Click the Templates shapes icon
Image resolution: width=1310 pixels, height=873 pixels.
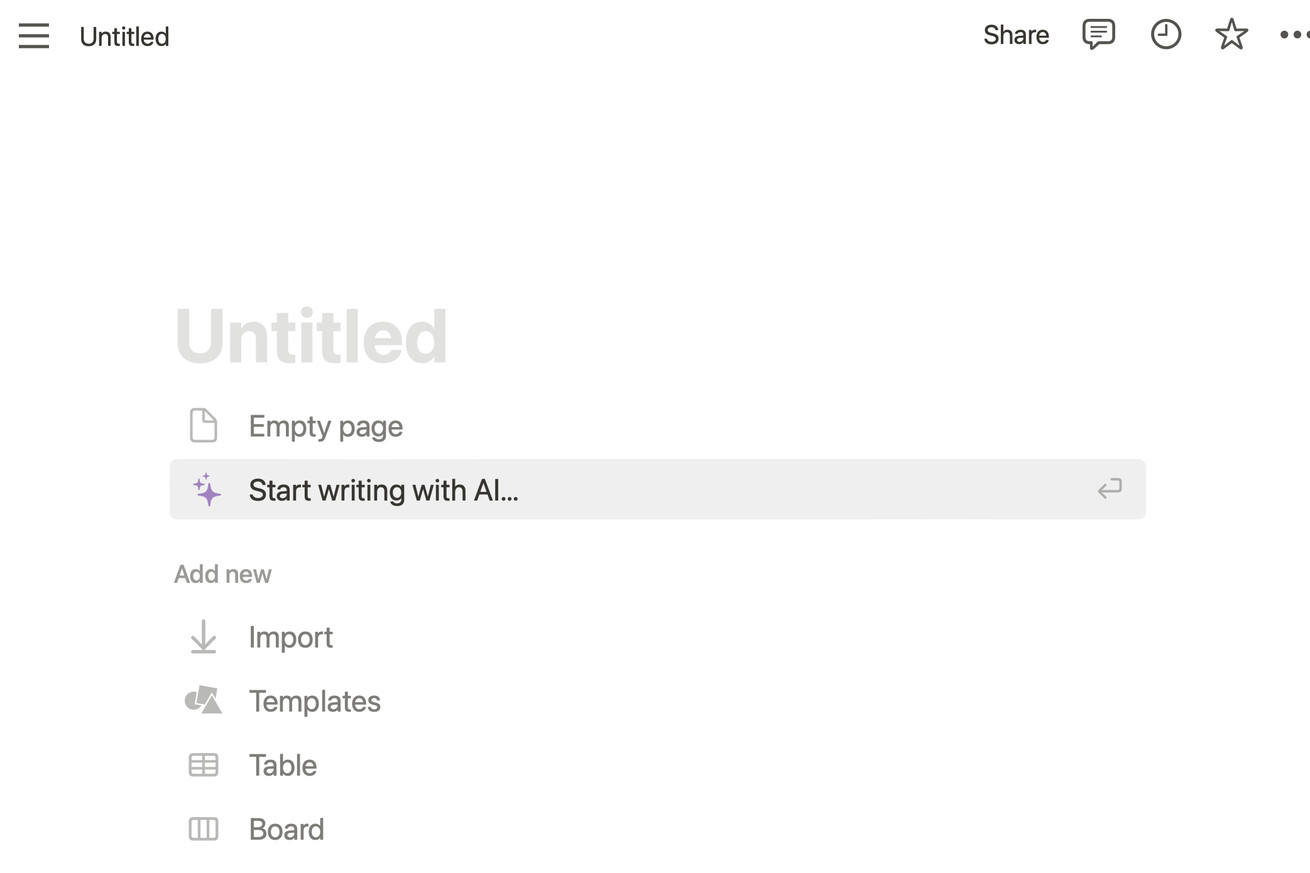coord(203,700)
